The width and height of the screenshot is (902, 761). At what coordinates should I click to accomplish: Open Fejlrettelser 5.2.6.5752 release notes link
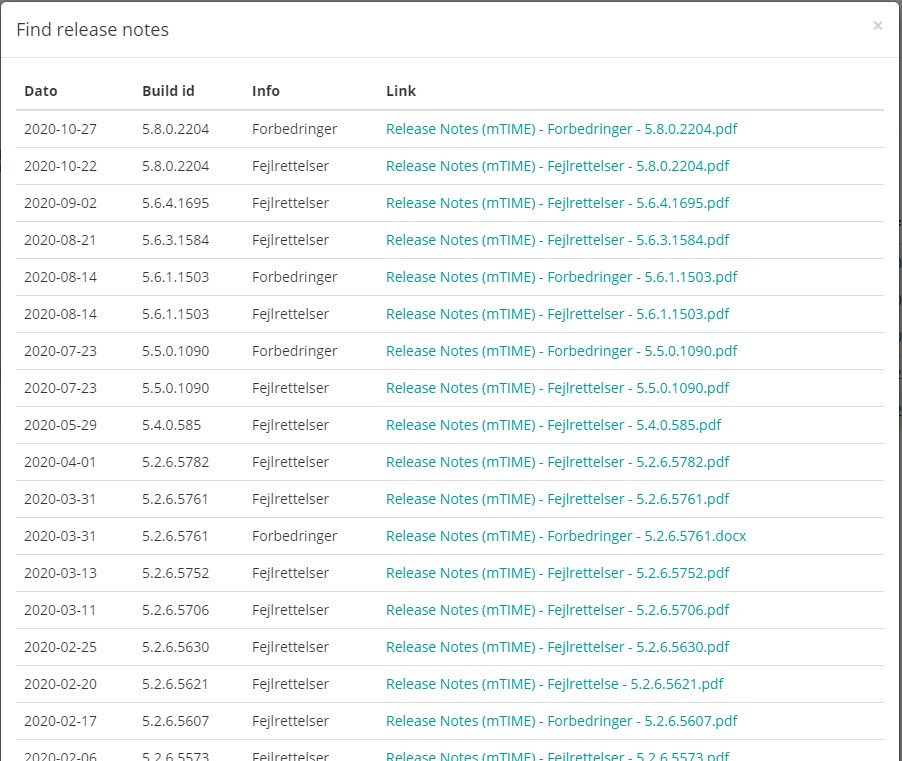pyautogui.click(x=557, y=573)
